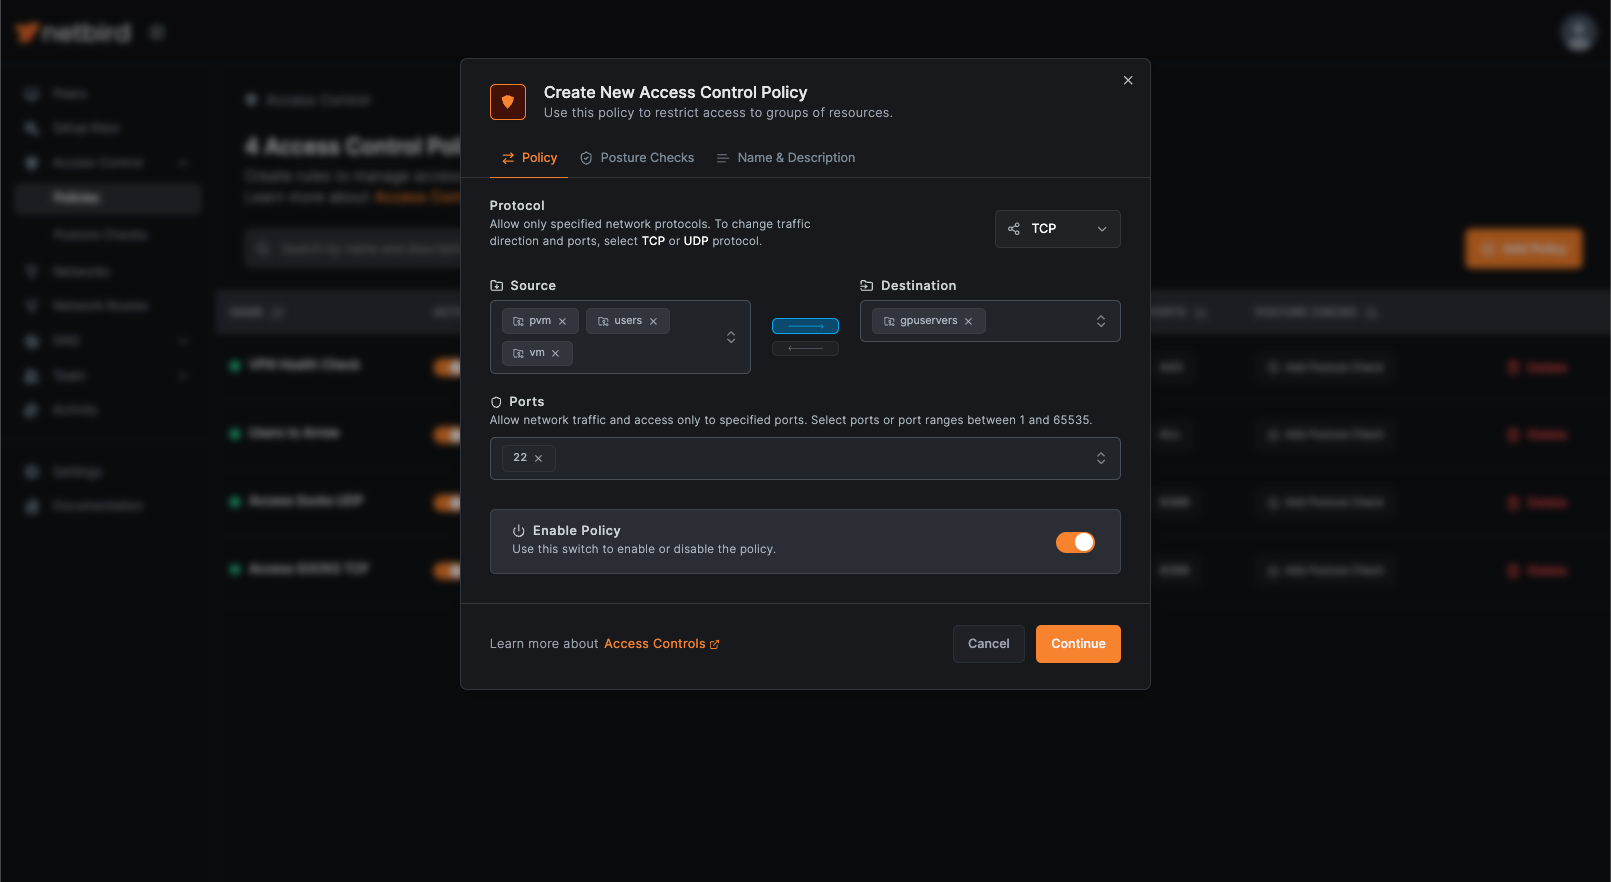Viewport: 1611px width, 882px height.
Task: Click the pvm group chip
Action: click(540, 321)
